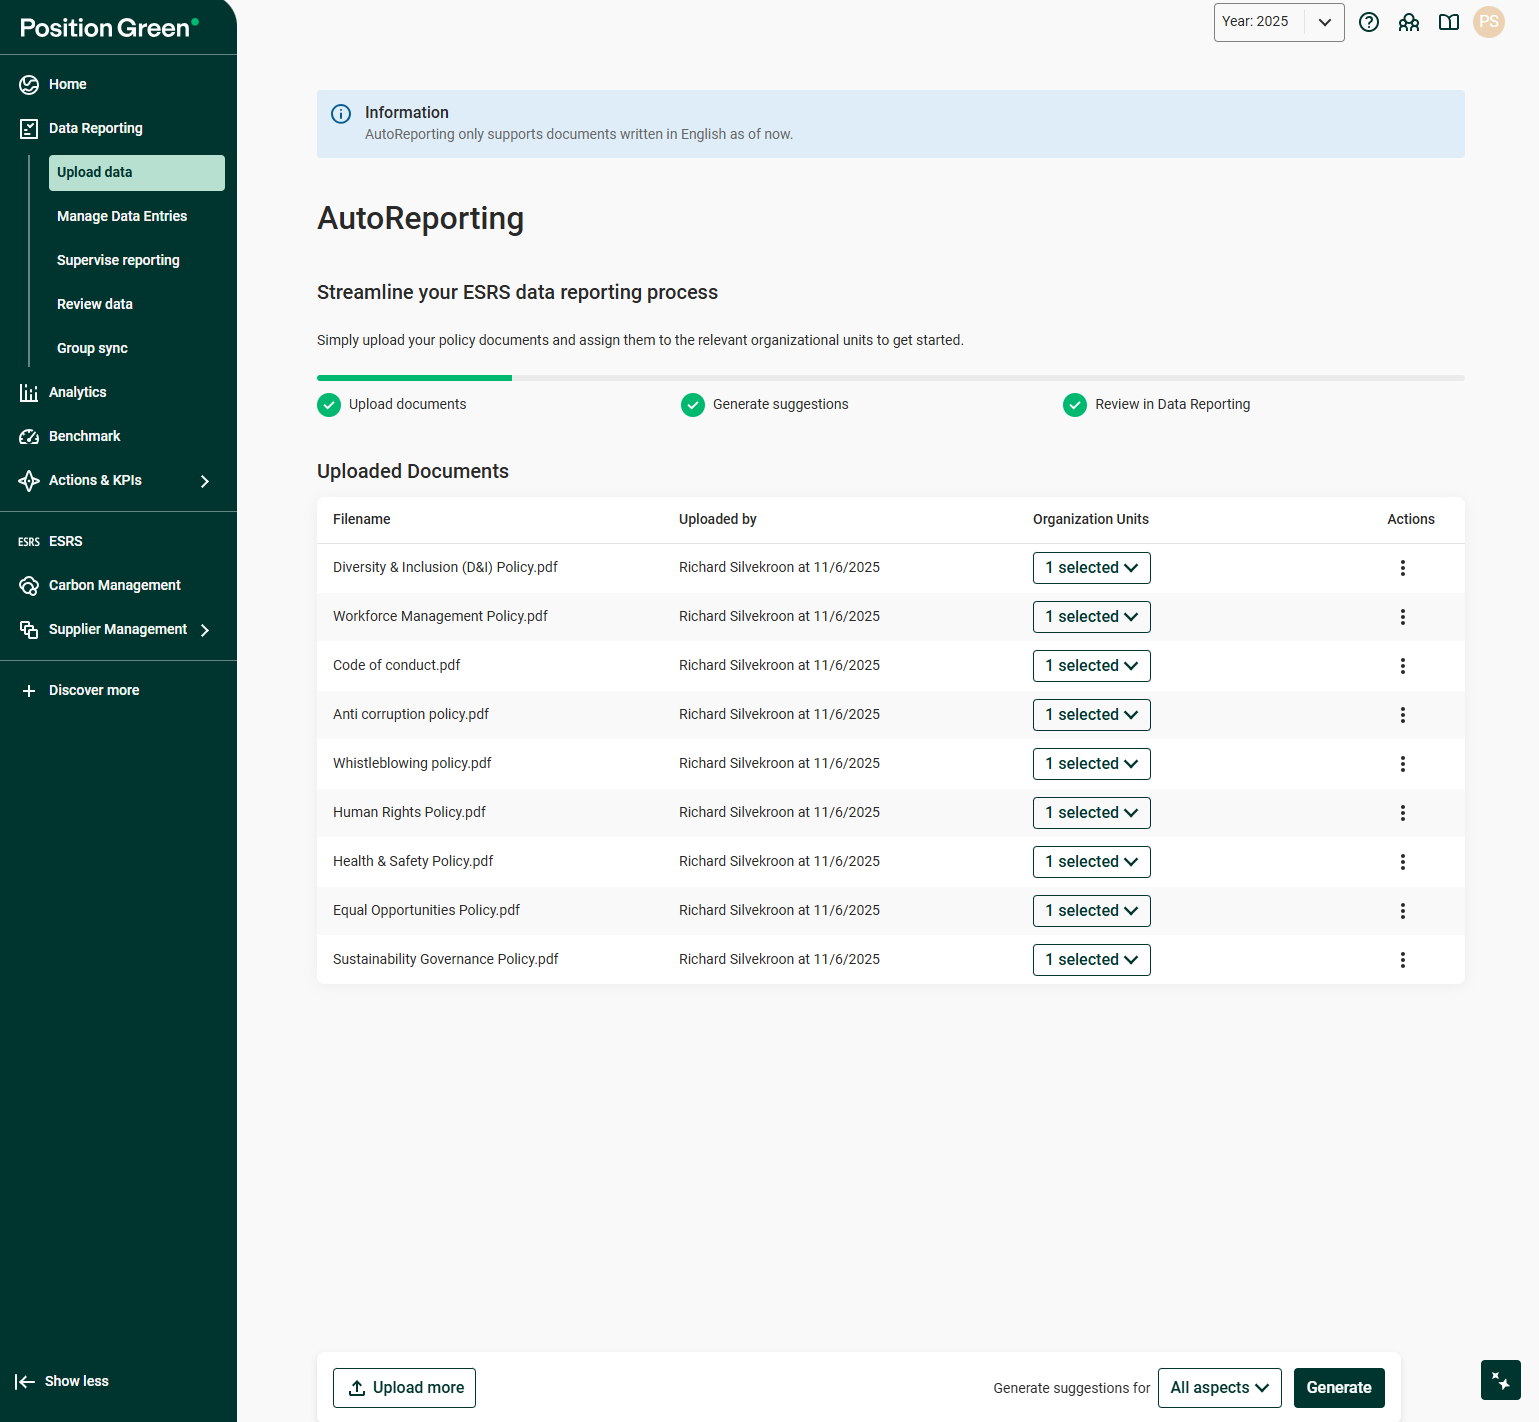Expand the All aspects dropdown

(x=1219, y=1388)
